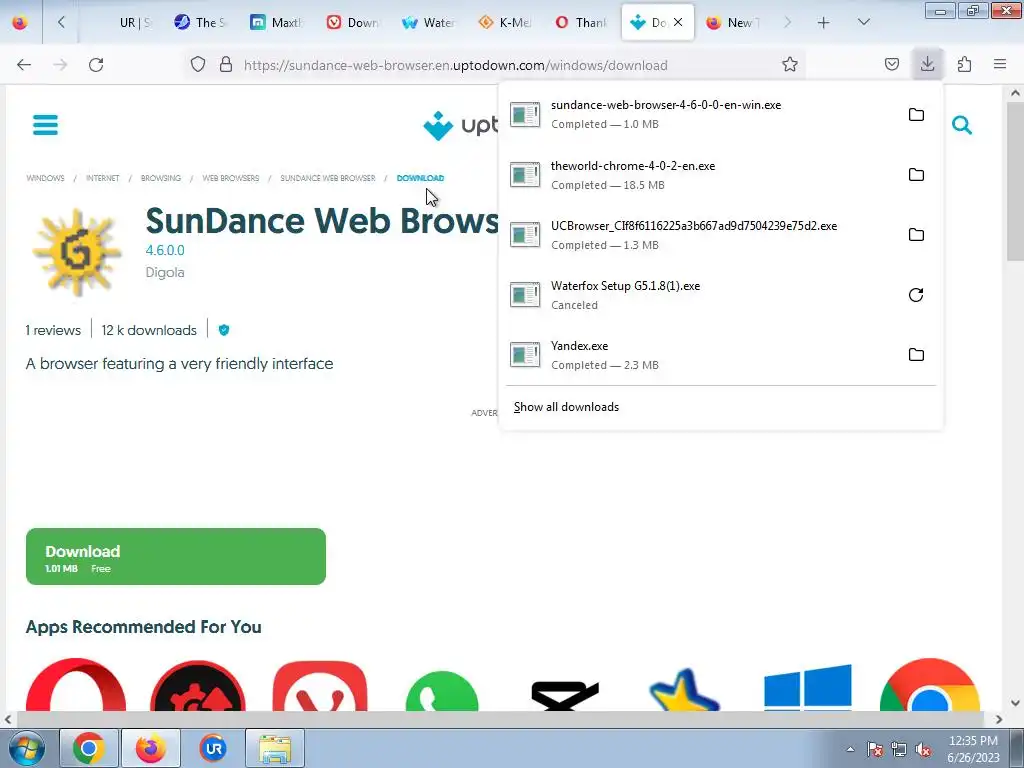The height and width of the screenshot is (768, 1024).
Task: Bookmark this page with the star
Action: coord(790,65)
